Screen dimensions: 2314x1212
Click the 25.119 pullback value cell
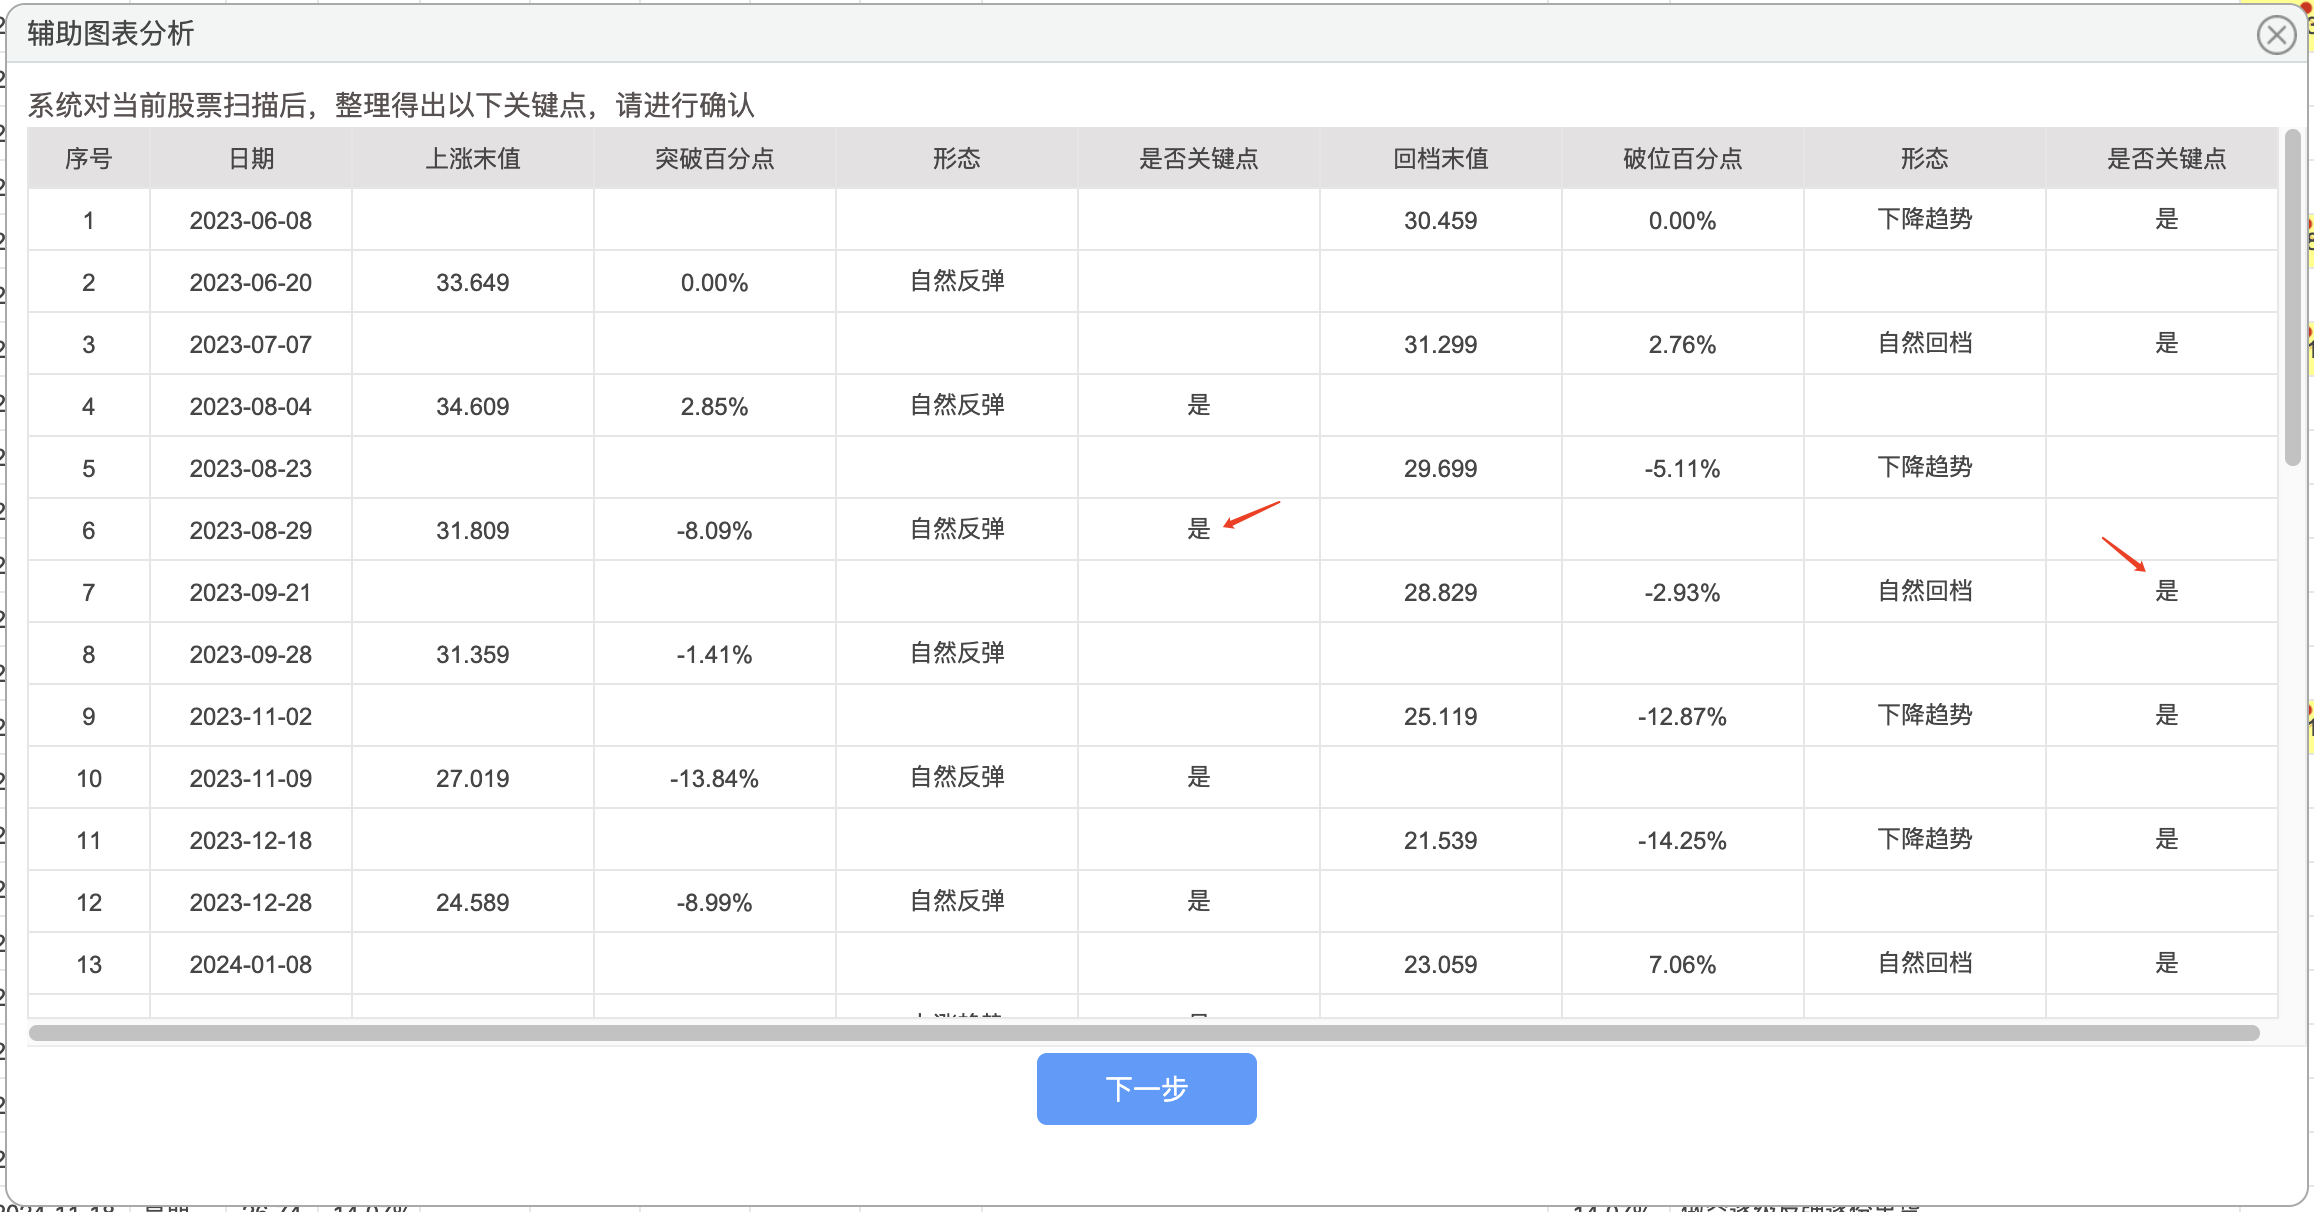[x=1441, y=716]
